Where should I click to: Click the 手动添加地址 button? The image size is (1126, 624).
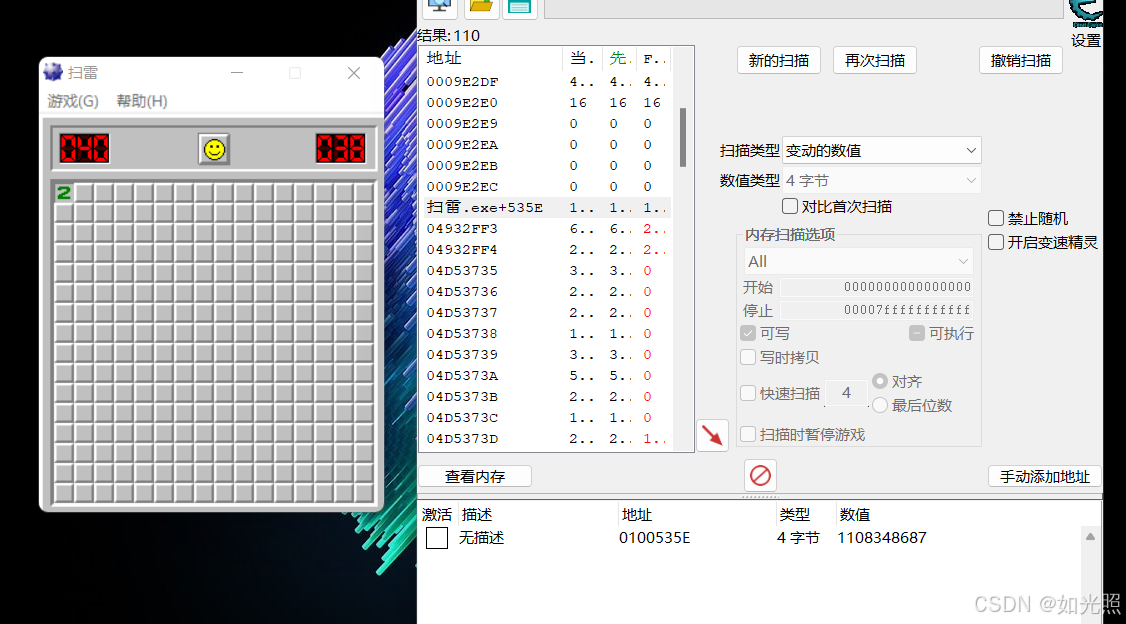click(1044, 476)
